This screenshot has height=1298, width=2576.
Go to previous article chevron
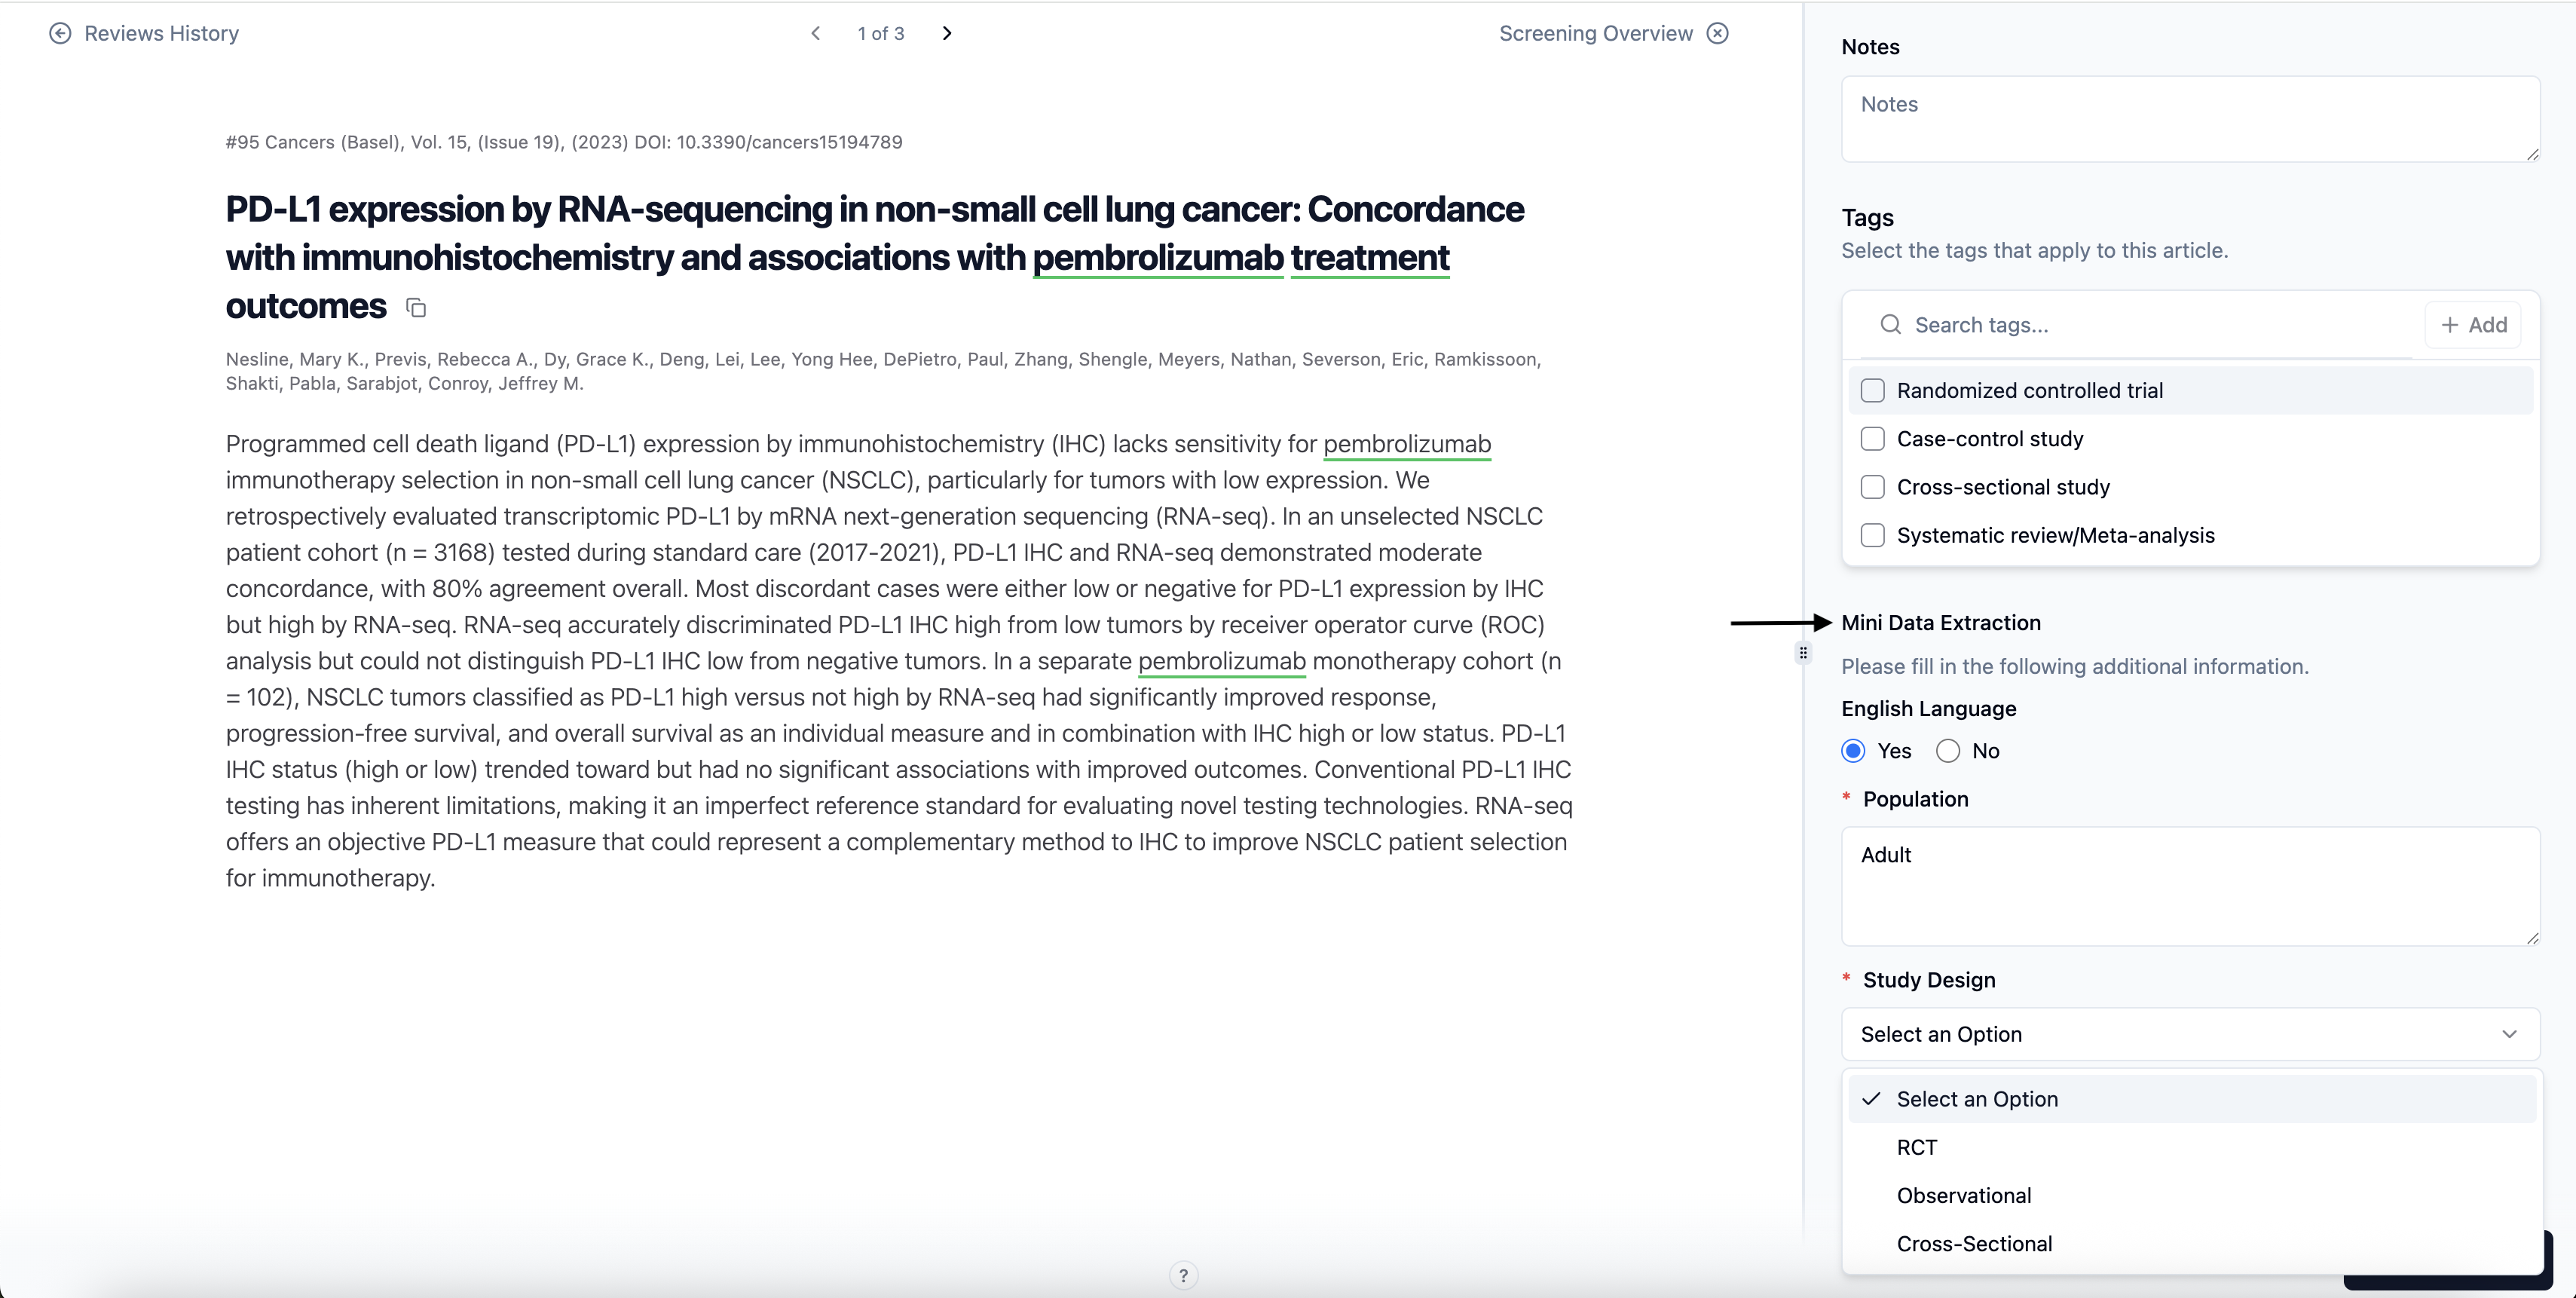point(816,33)
